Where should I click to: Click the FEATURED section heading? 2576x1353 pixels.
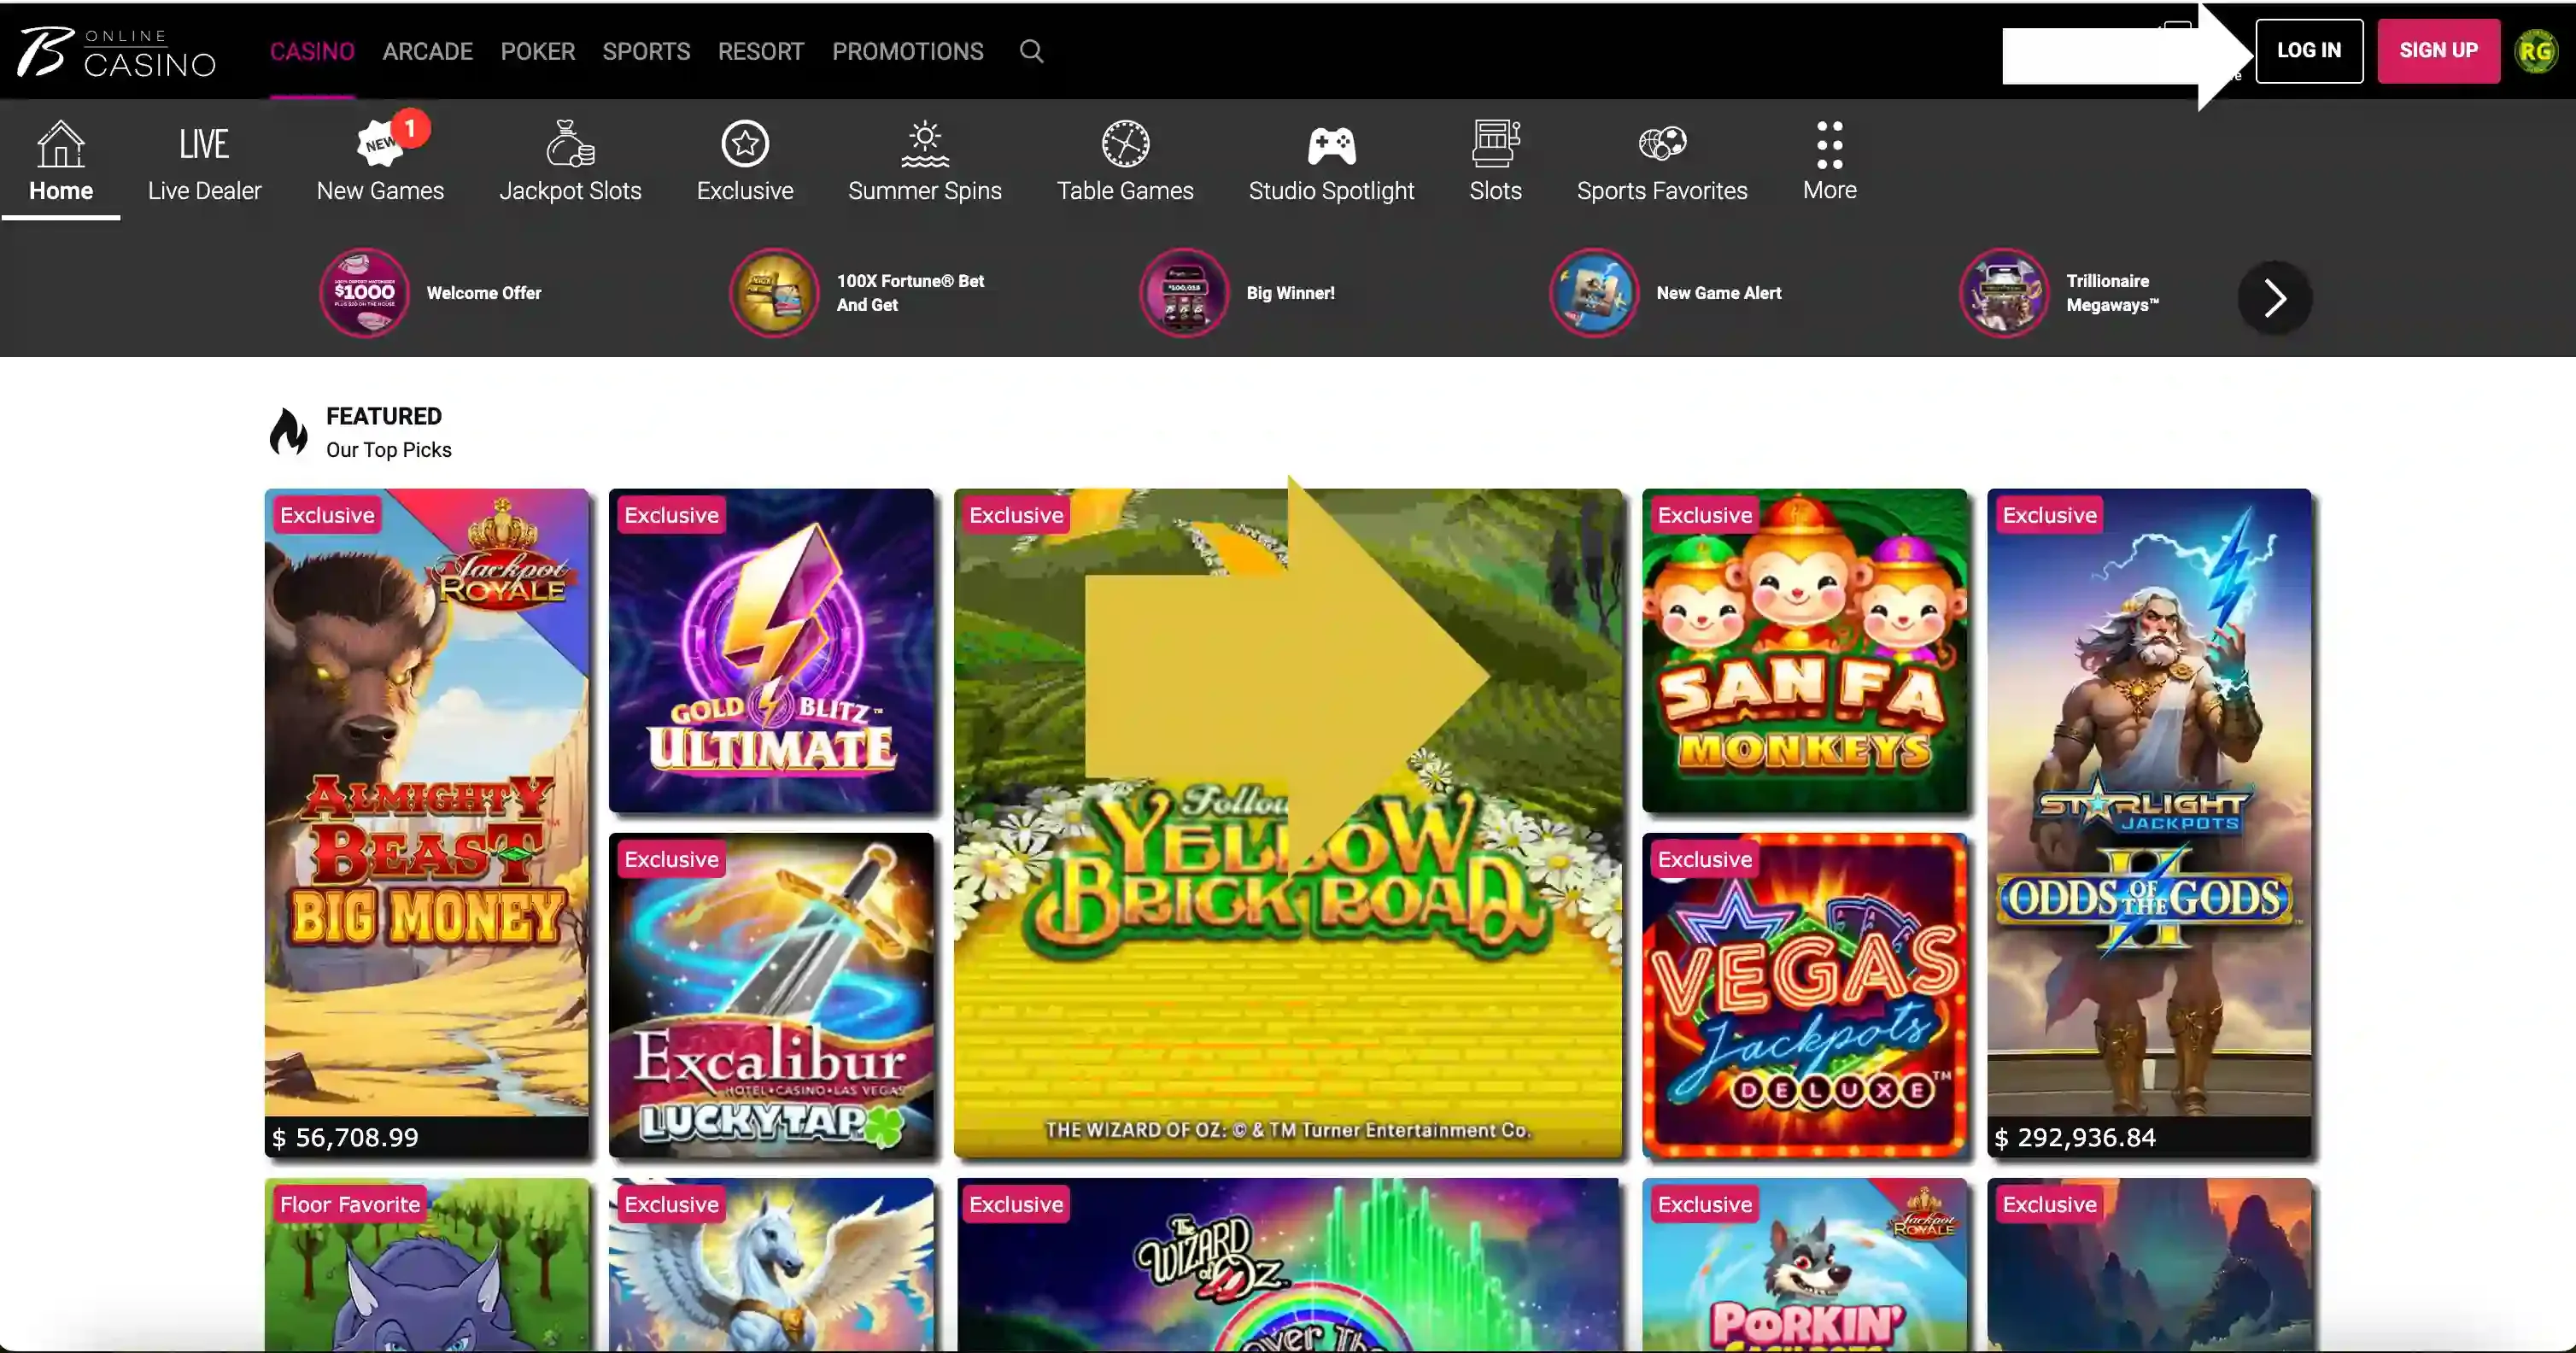pos(384,416)
